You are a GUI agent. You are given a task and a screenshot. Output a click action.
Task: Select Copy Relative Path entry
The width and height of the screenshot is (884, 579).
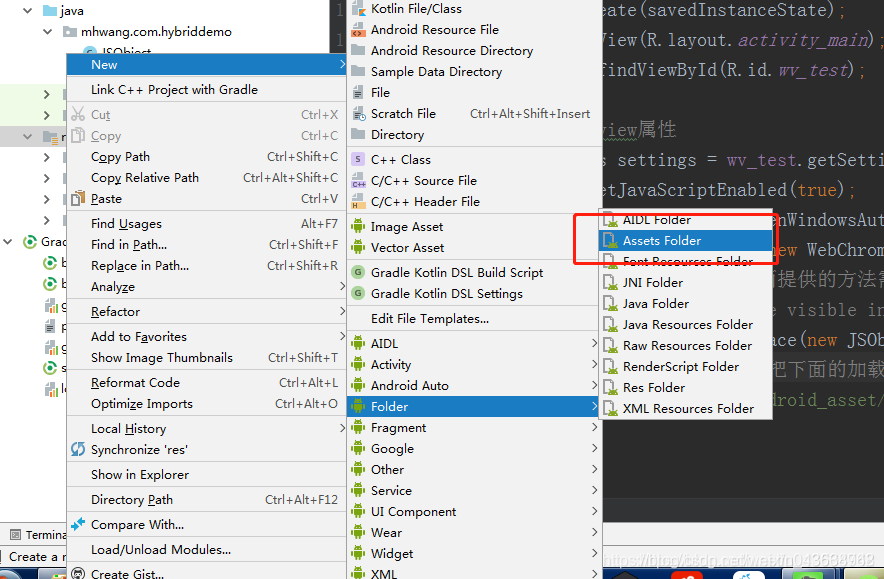pos(206,178)
